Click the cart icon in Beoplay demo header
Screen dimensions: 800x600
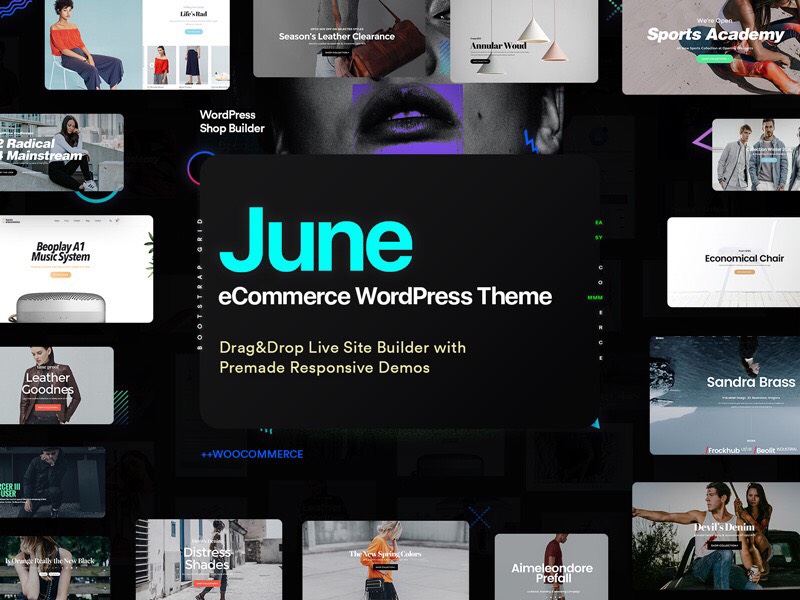[118, 219]
